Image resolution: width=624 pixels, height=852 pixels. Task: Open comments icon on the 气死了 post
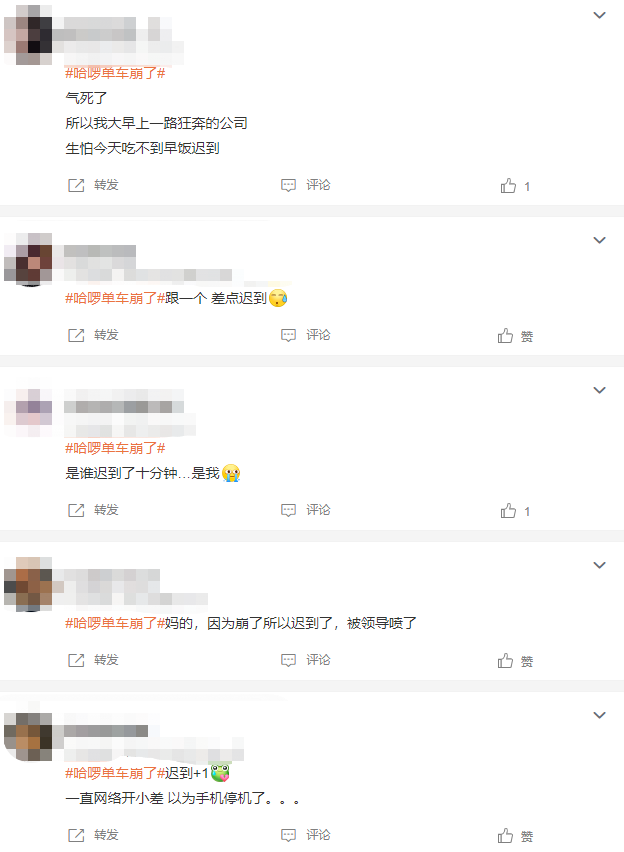pos(288,185)
